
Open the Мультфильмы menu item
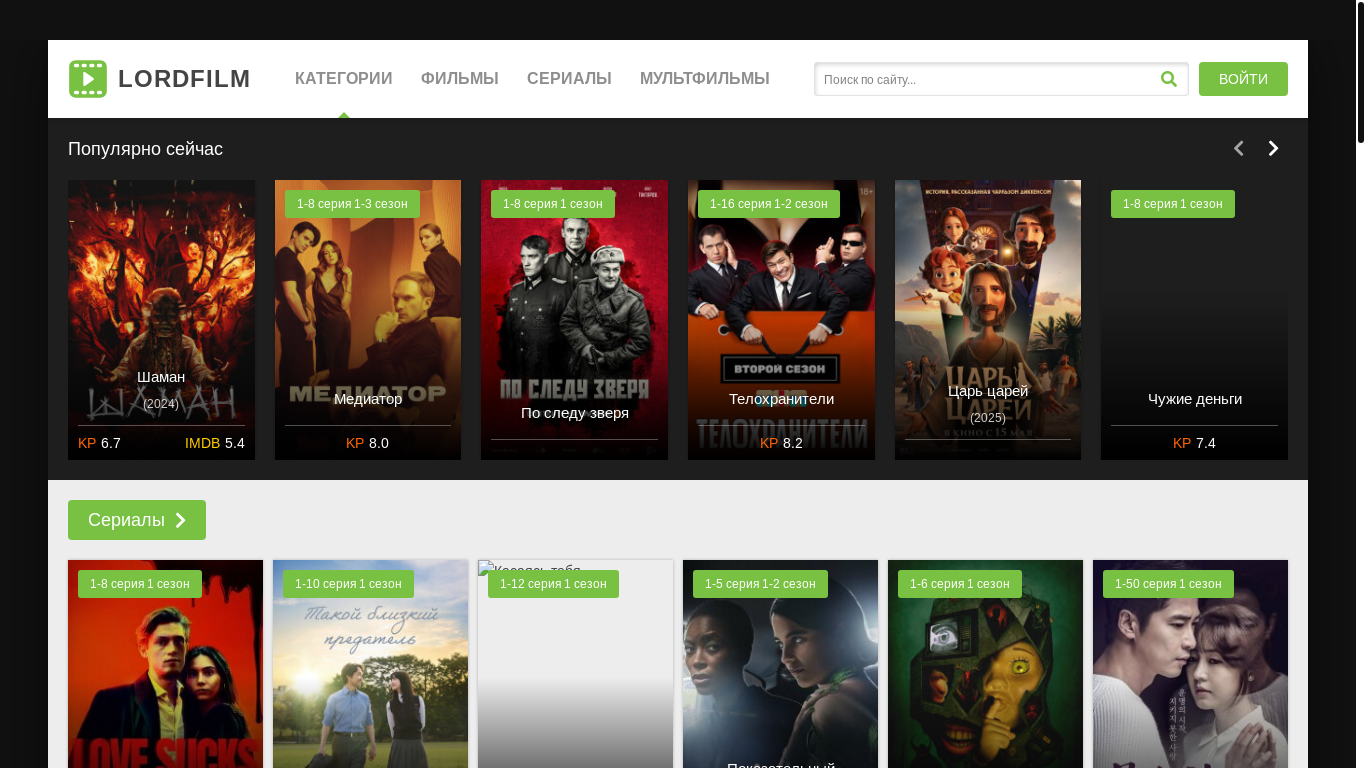click(705, 79)
